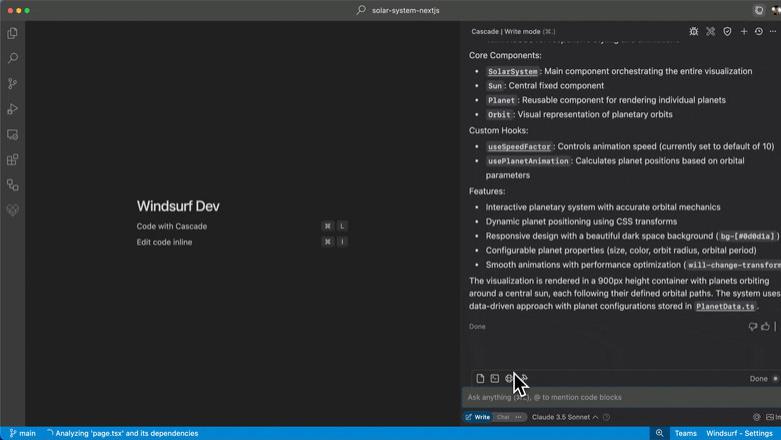Open the PlanetData.ts file link

725,306
